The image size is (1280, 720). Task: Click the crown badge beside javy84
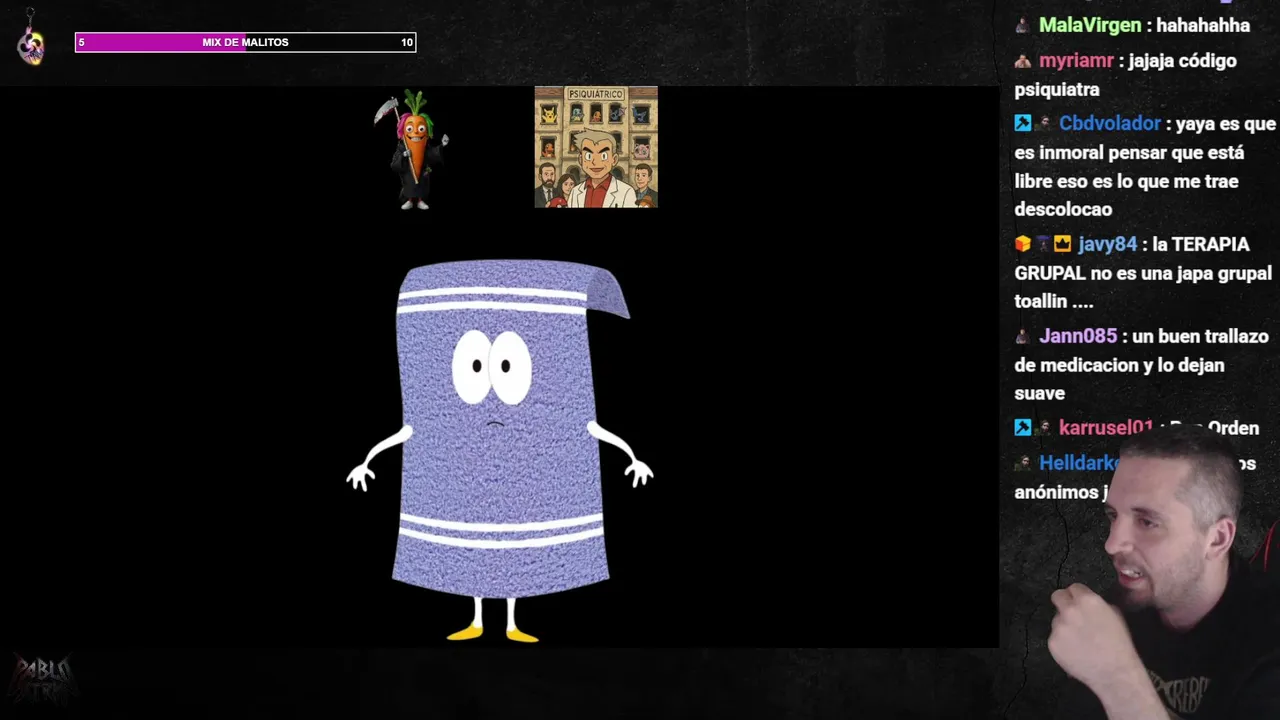[x=1062, y=244]
